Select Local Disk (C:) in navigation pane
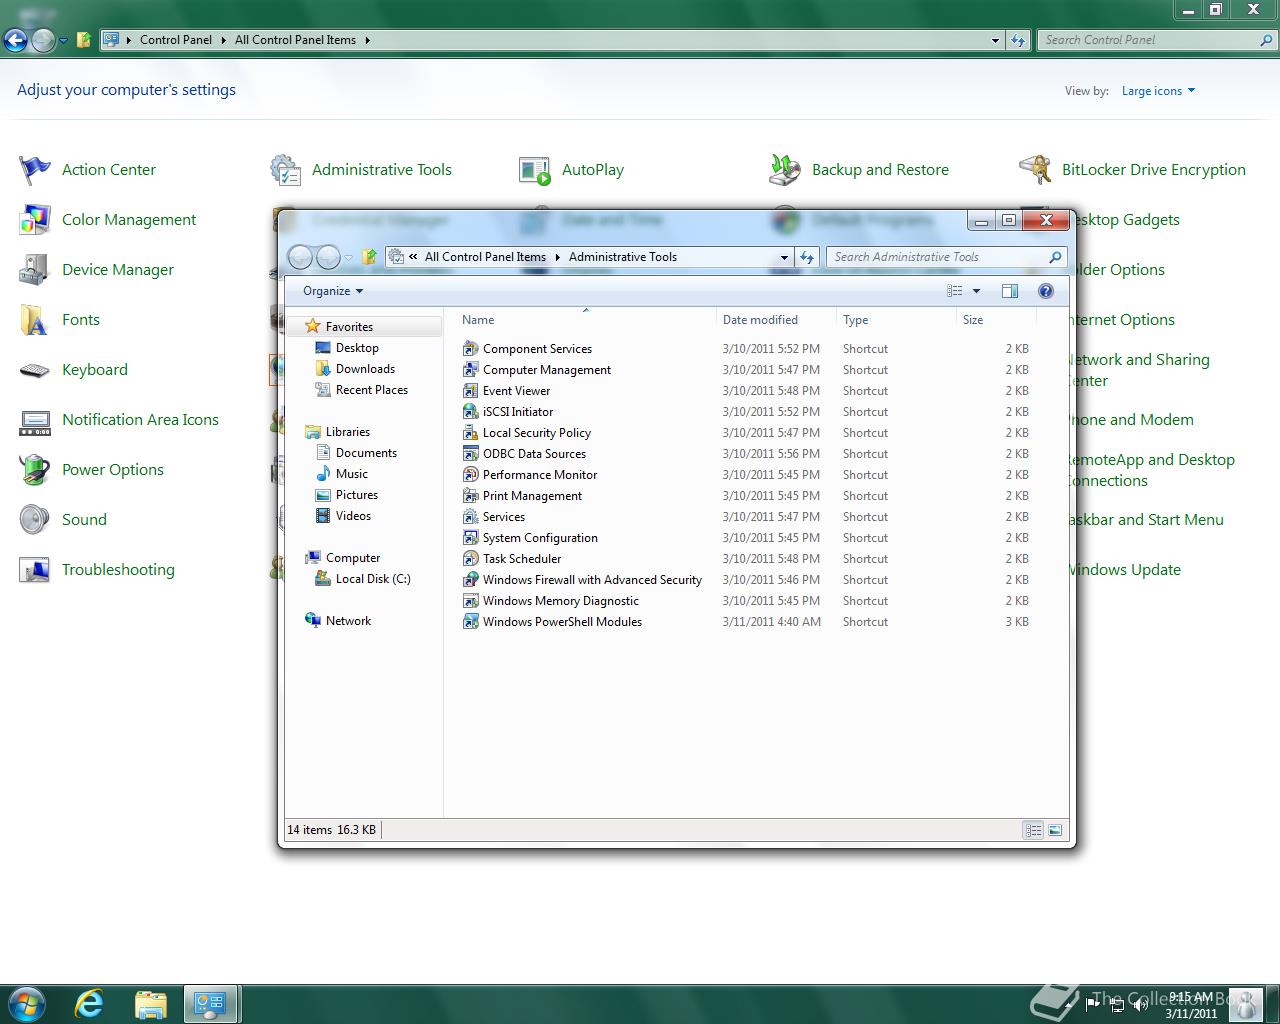Screen dimensions: 1280x1024 372,579
